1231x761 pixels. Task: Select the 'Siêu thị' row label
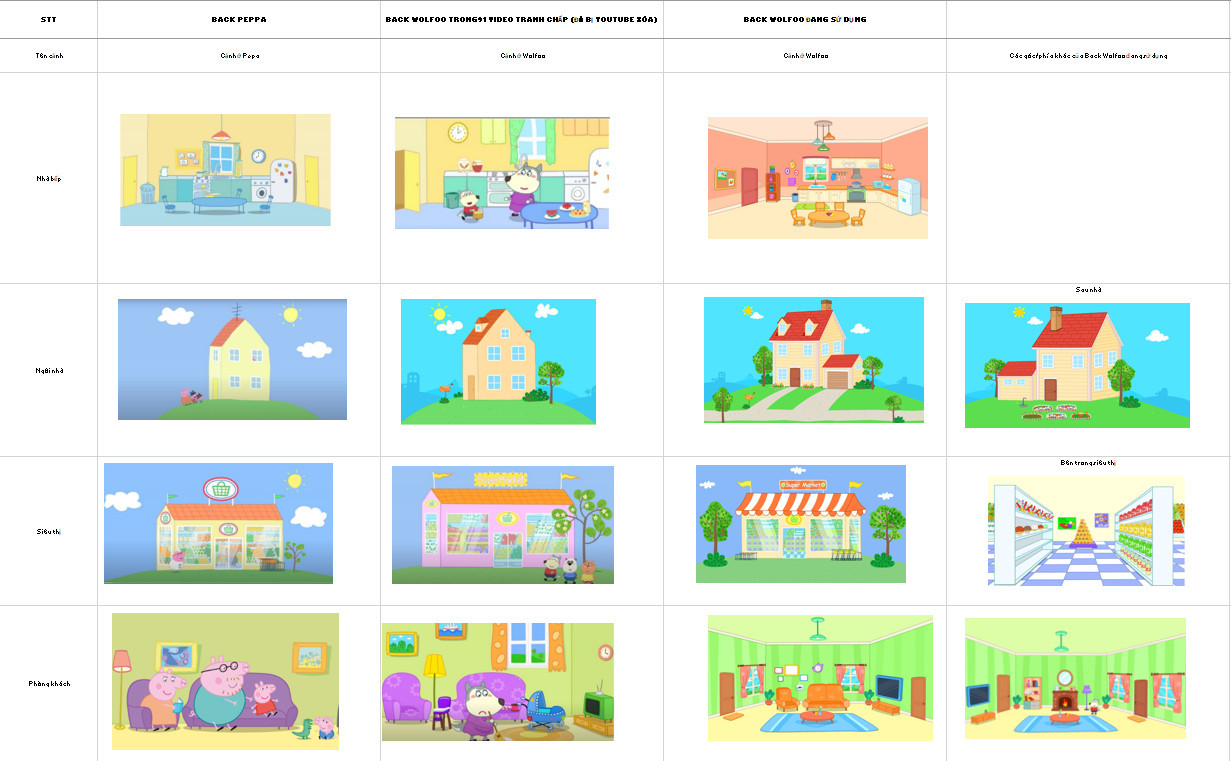click(x=48, y=531)
